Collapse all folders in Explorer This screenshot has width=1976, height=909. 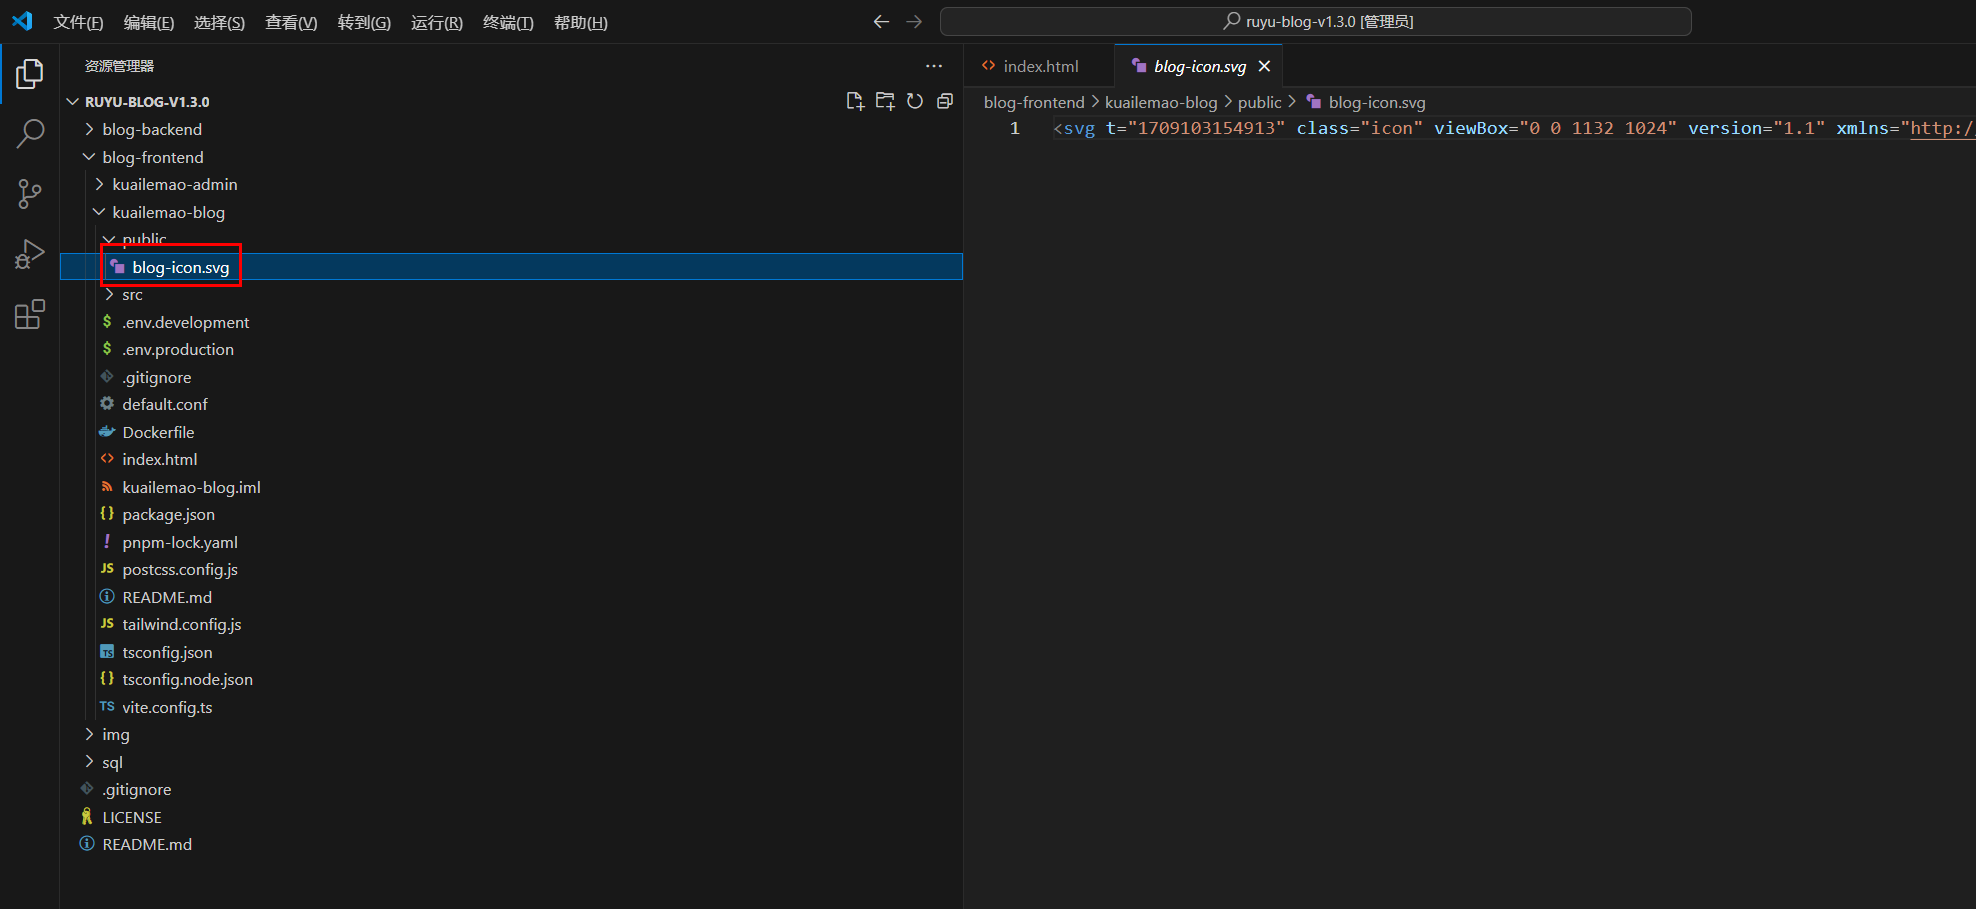(945, 101)
